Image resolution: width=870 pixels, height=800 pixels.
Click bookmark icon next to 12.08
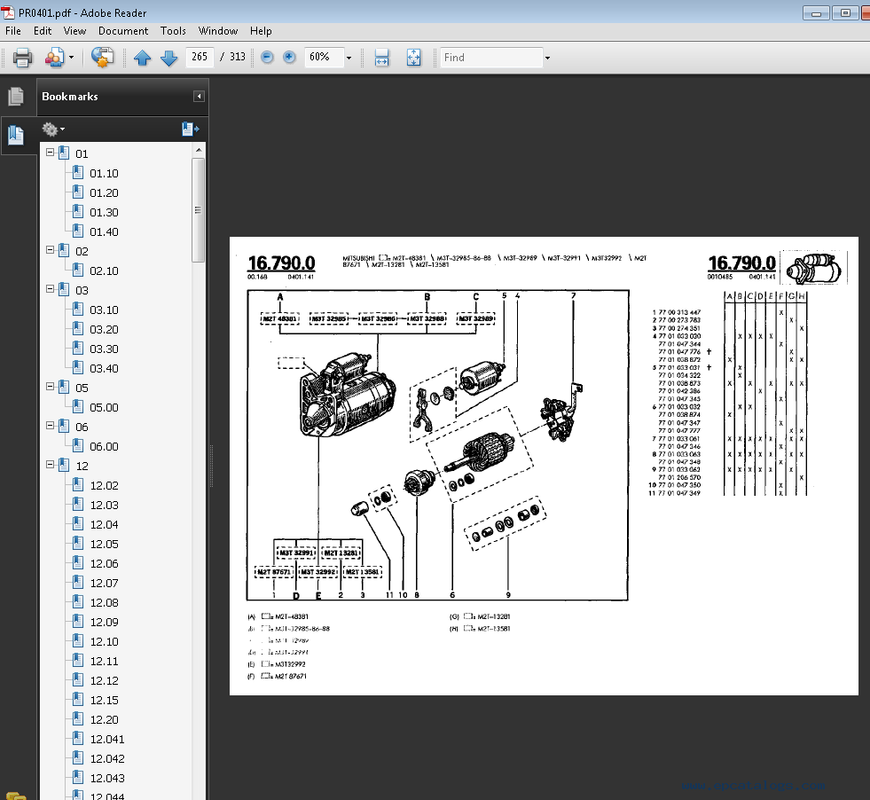pos(78,601)
